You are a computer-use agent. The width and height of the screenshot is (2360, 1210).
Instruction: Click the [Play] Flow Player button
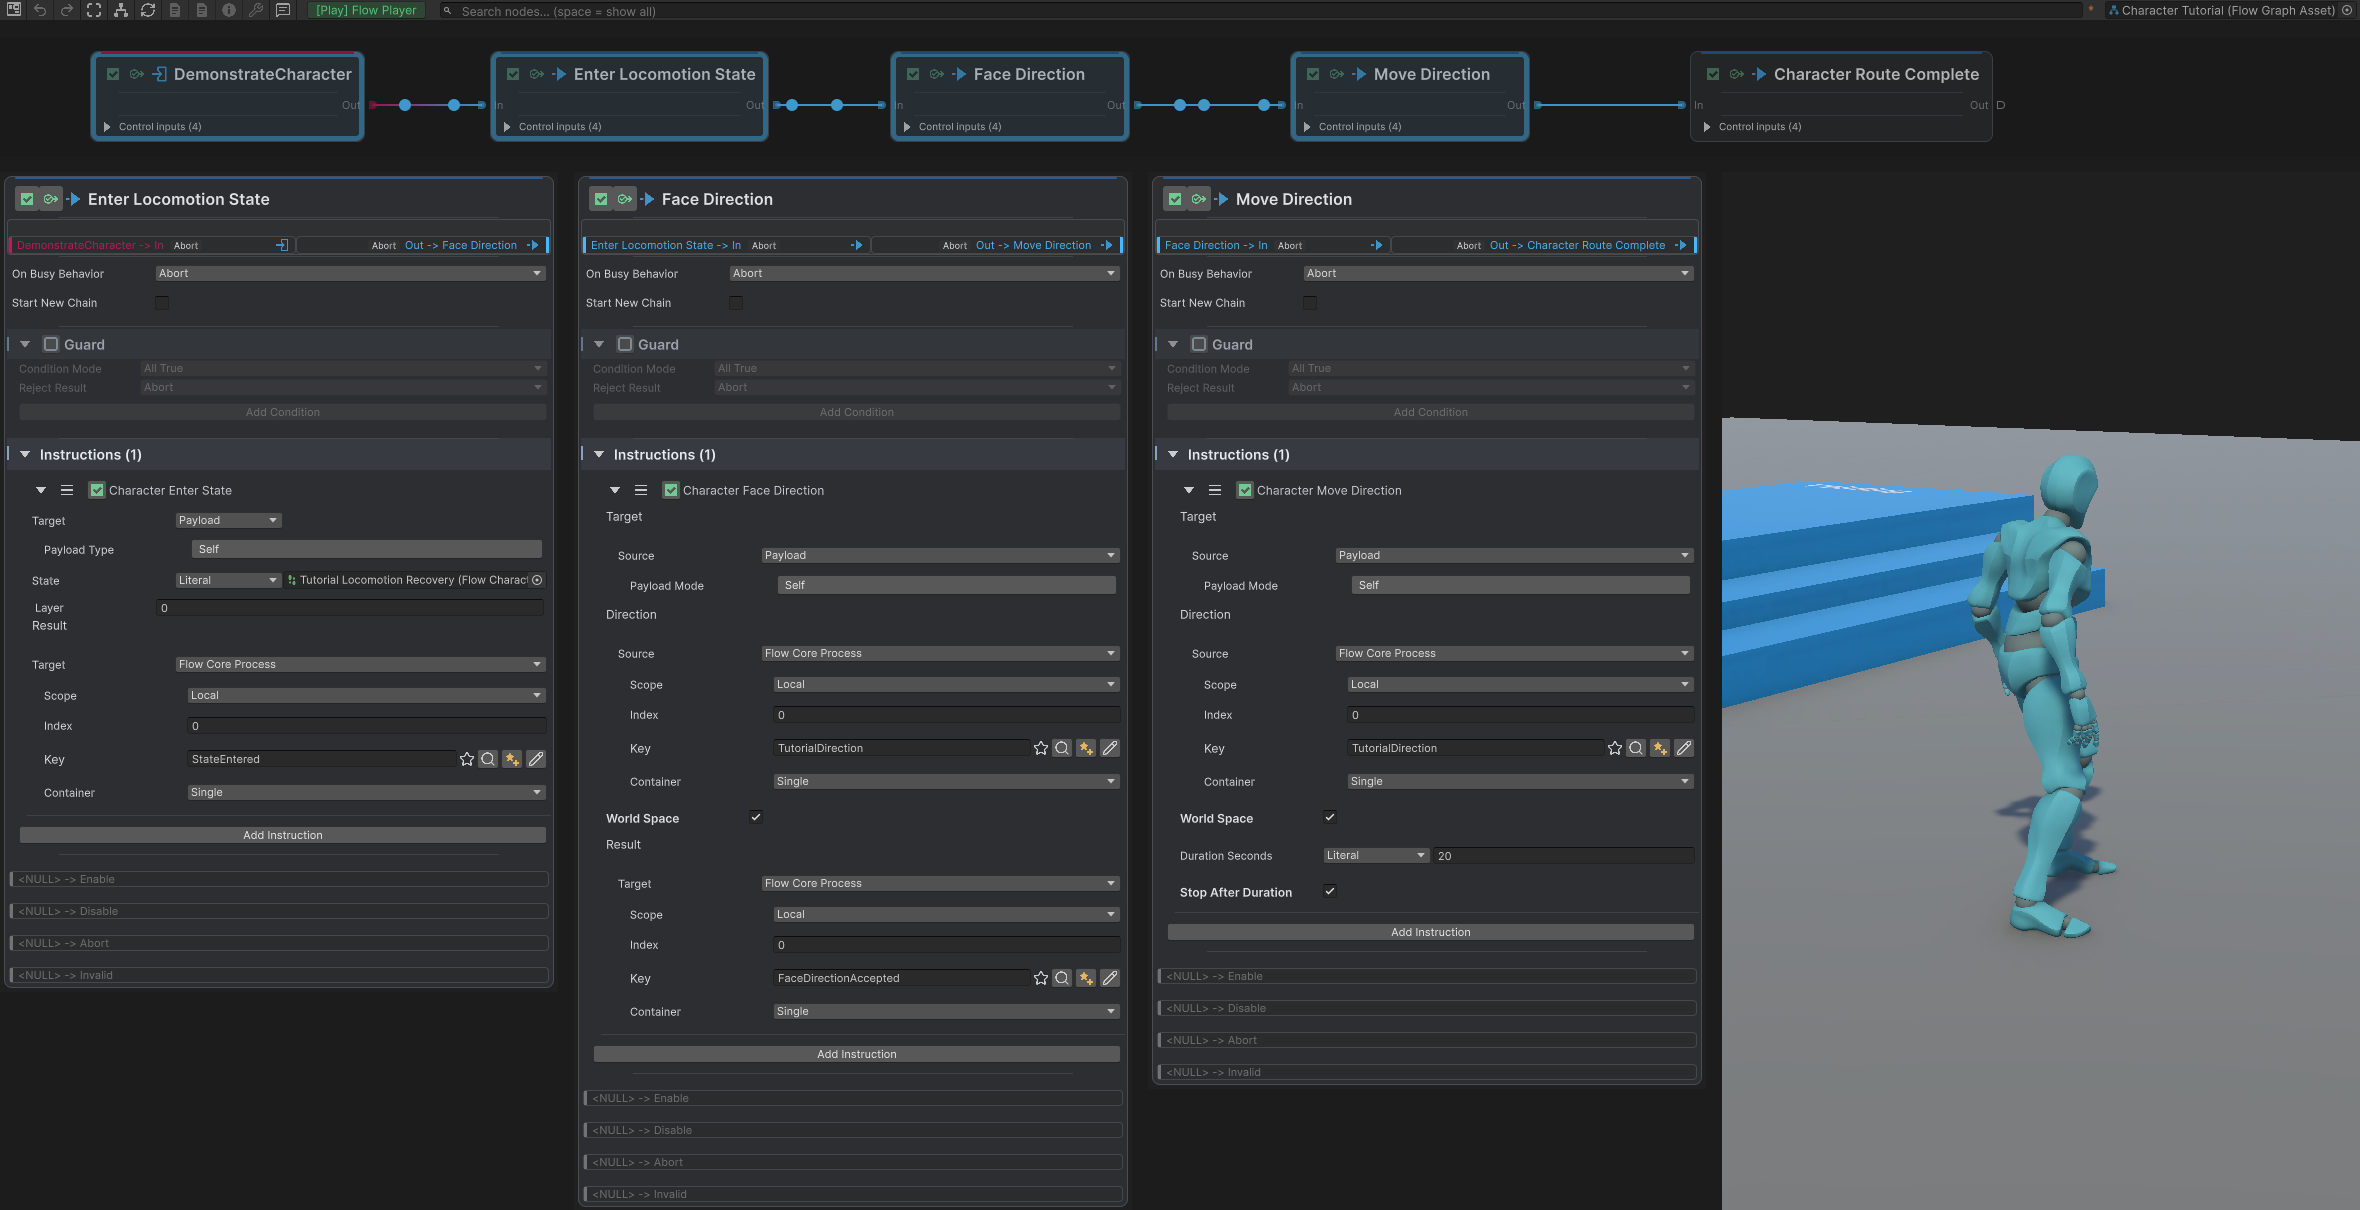(367, 10)
